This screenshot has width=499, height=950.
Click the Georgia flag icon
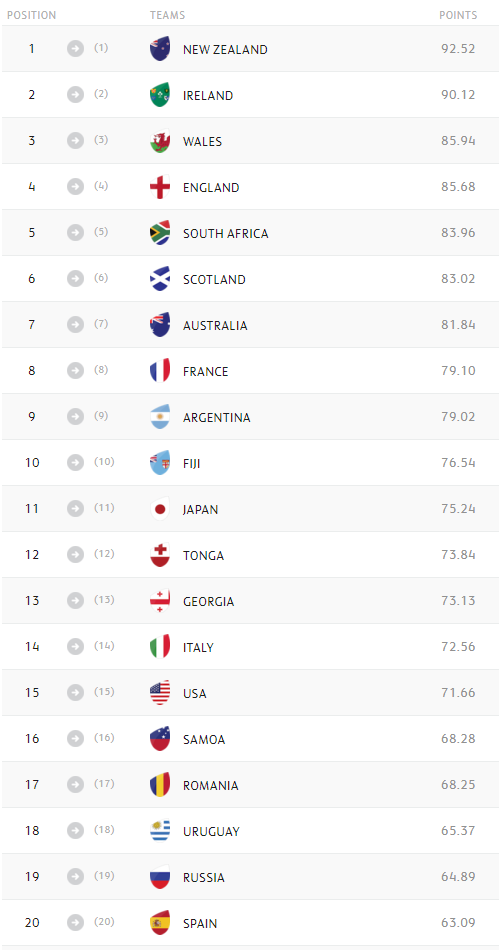click(x=160, y=601)
